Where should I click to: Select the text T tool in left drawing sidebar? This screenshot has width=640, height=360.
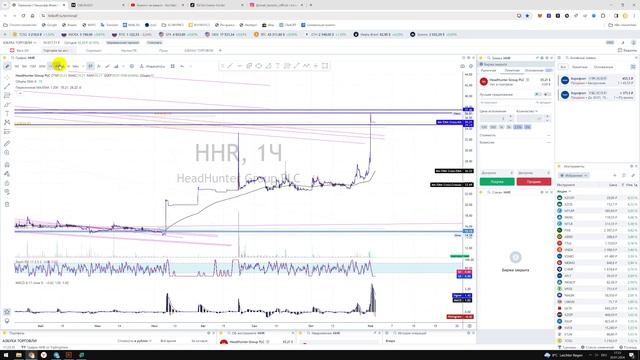7,113
